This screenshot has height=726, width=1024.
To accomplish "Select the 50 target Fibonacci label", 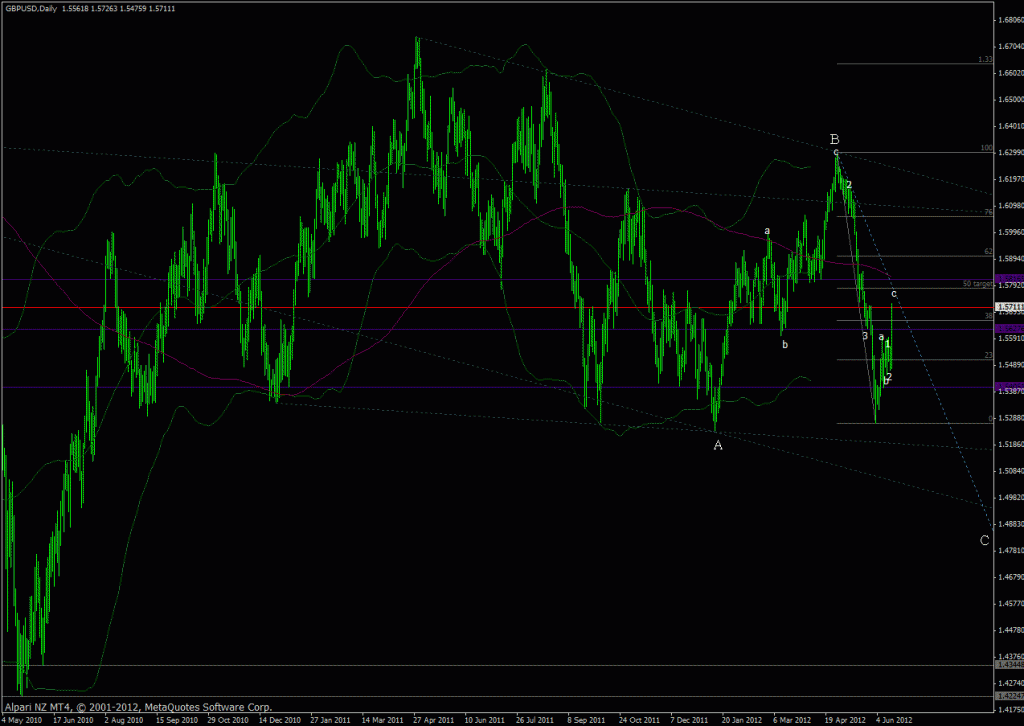I will [977, 284].
